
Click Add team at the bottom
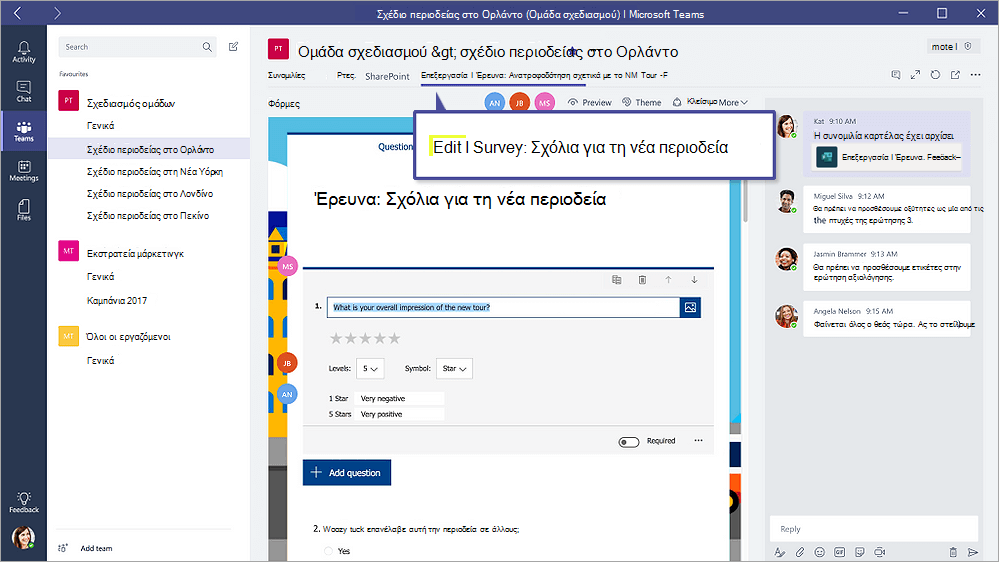click(x=85, y=548)
